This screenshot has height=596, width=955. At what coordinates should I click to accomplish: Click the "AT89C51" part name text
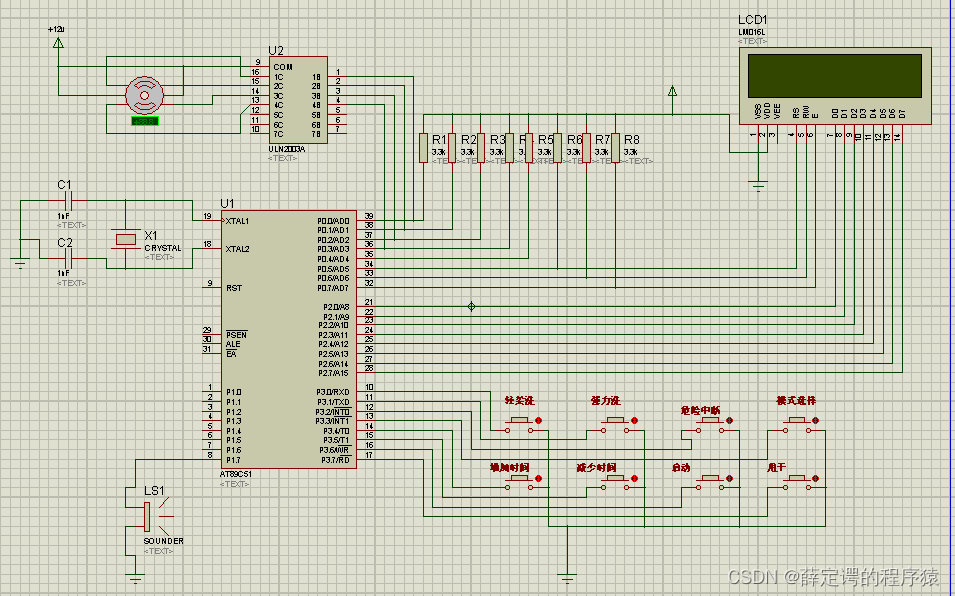click(236, 474)
